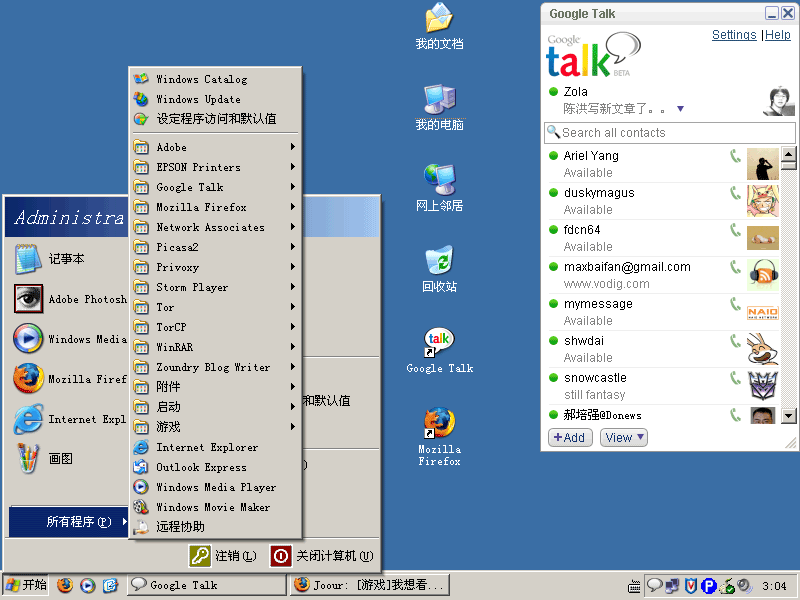This screenshot has width=800, height=600.
Task: Open 所有程序 all programs menu
Action: click(x=68, y=521)
